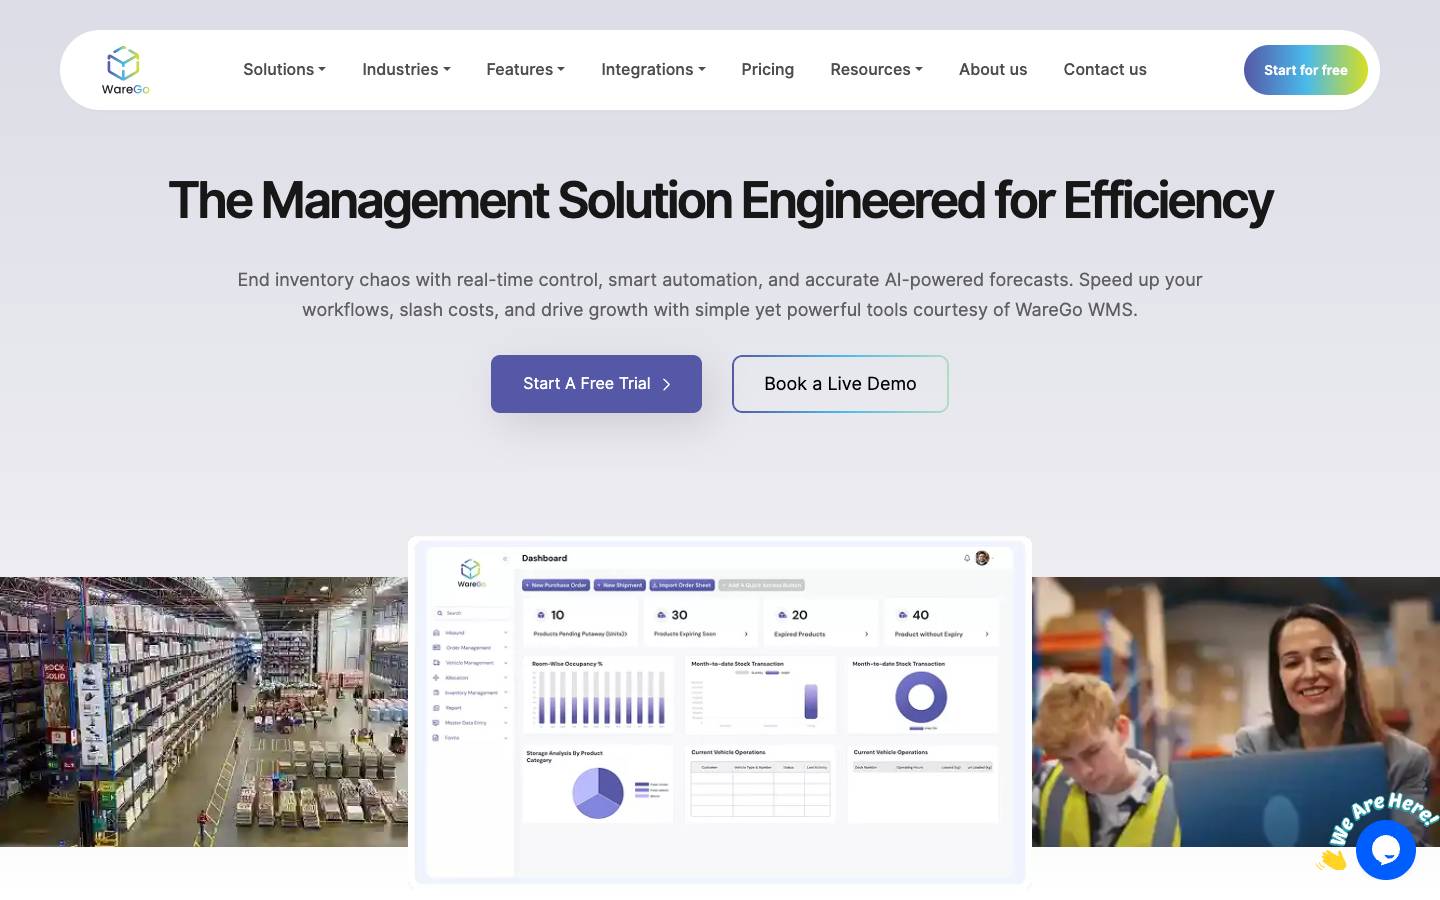Viewport: 1440px width, 900px height.
Task: Click the sidebar collapse arrow in the dashboard preview
Action: [505, 559]
